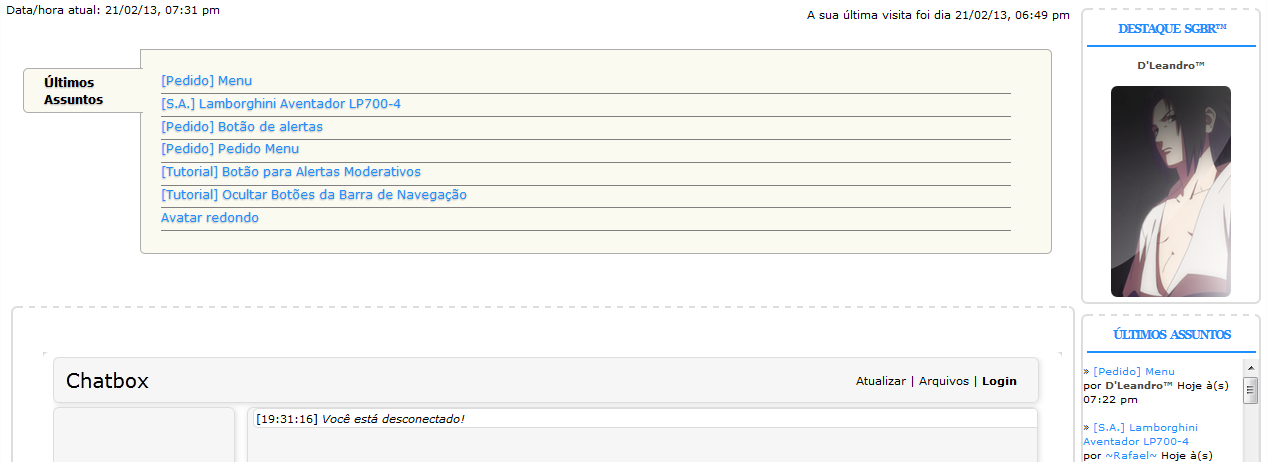This screenshot has height=462, width=1267.
Task: Click the ÚLTIMOS ASSUNTOS sidebar header
Action: click(1172, 335)
